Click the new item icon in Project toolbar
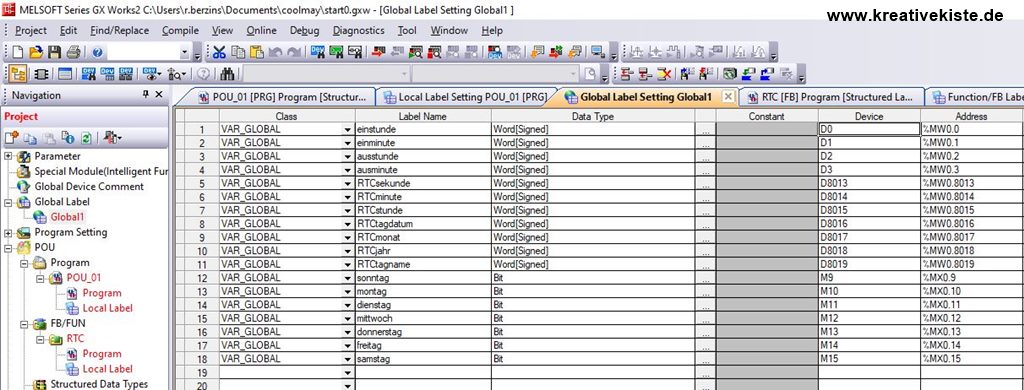Screen dimensions: 1024x390 tap(12, 138)
